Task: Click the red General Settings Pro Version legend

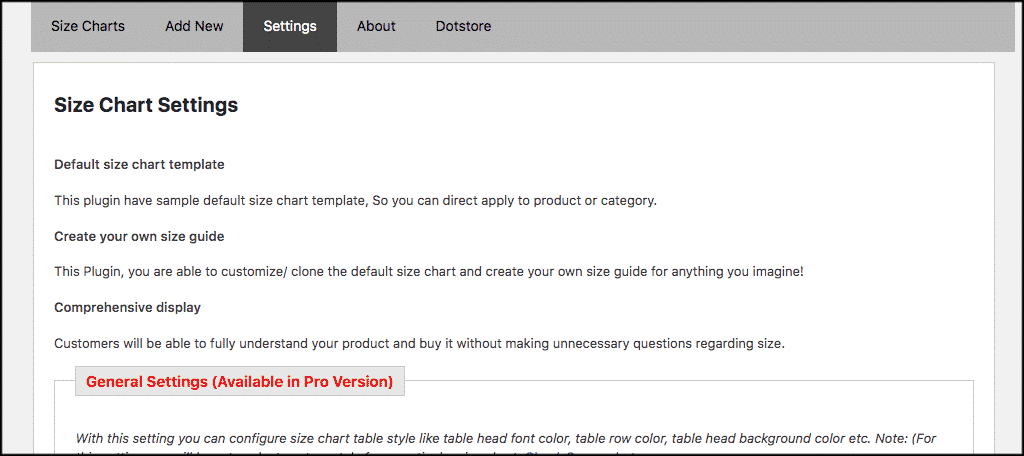Action: 239,381
